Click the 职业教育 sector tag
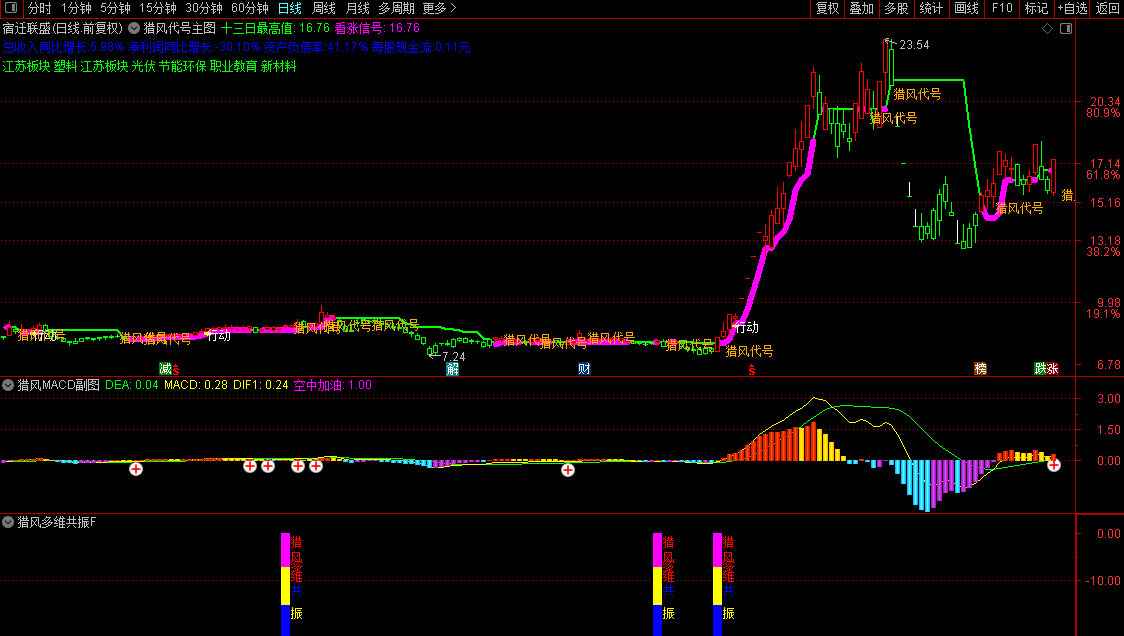 (x=233, y=66)
